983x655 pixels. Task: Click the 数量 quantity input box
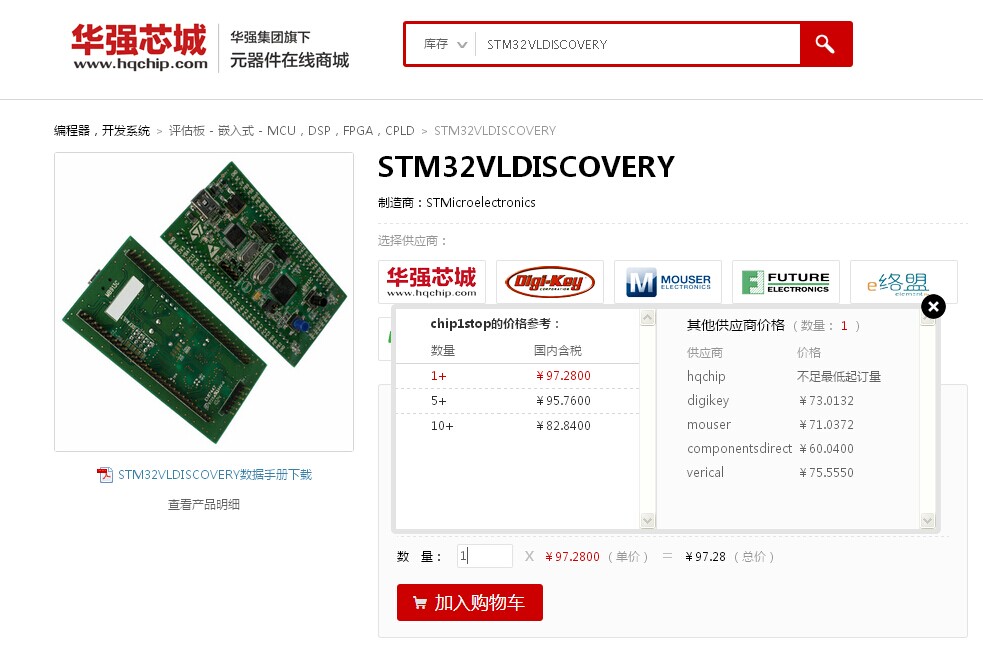click(485, 556)
